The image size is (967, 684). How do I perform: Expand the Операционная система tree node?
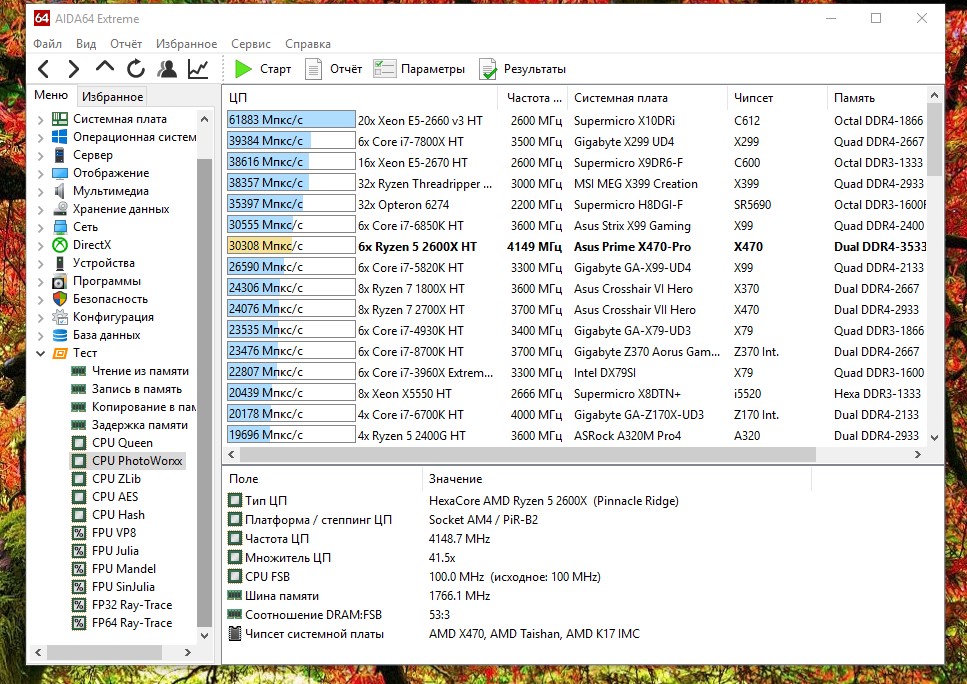pos(41,138)
